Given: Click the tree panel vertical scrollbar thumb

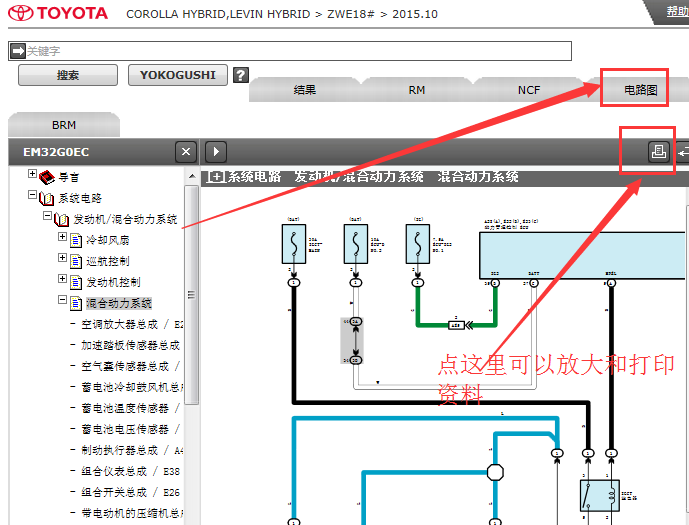Looking at the screenshot, I should (192, 294).
